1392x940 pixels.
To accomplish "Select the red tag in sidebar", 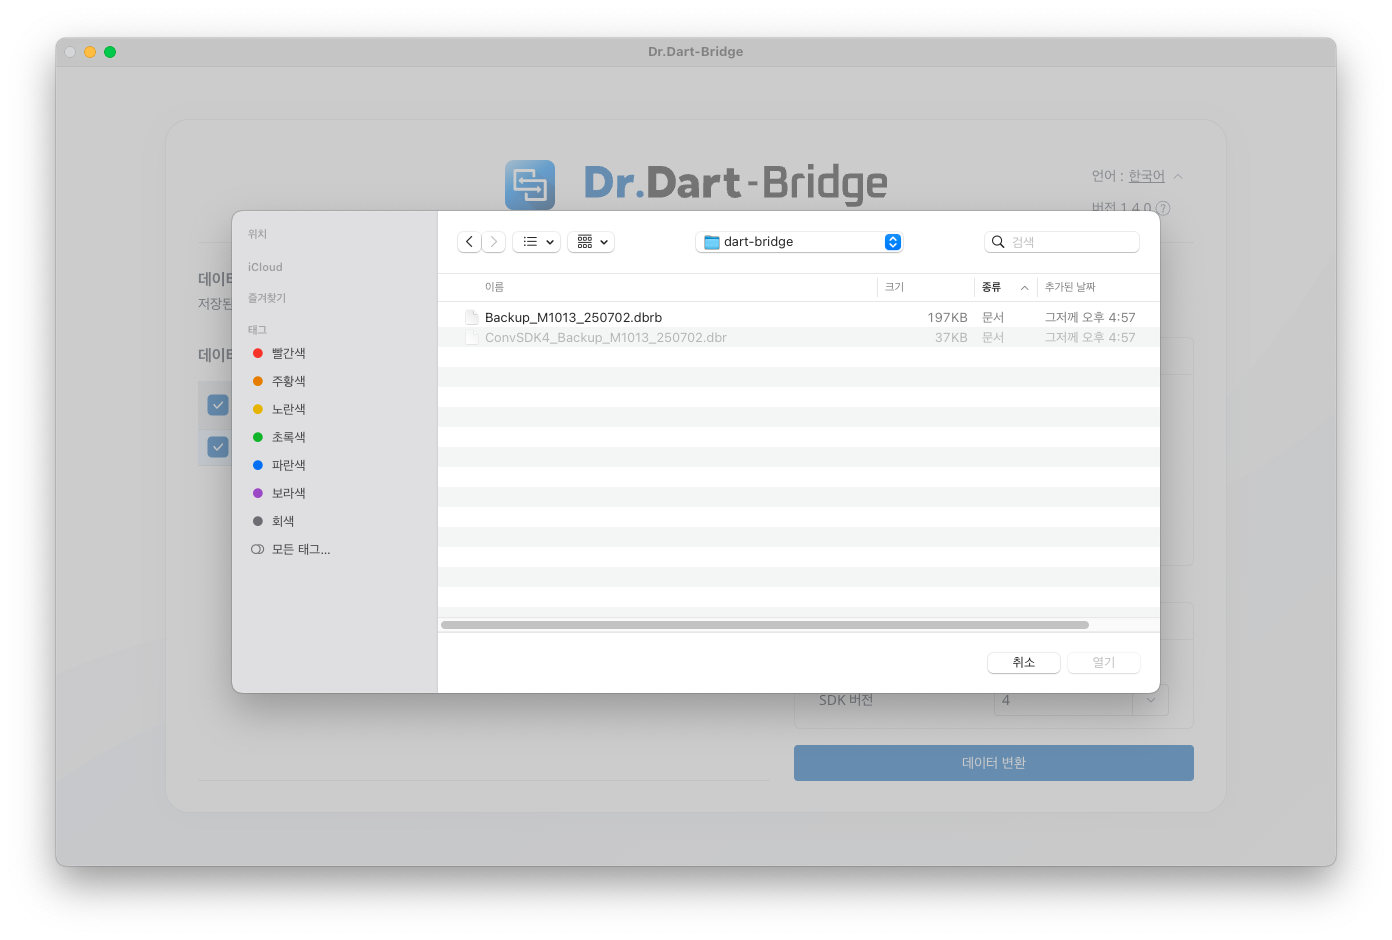I will (288, 353).
